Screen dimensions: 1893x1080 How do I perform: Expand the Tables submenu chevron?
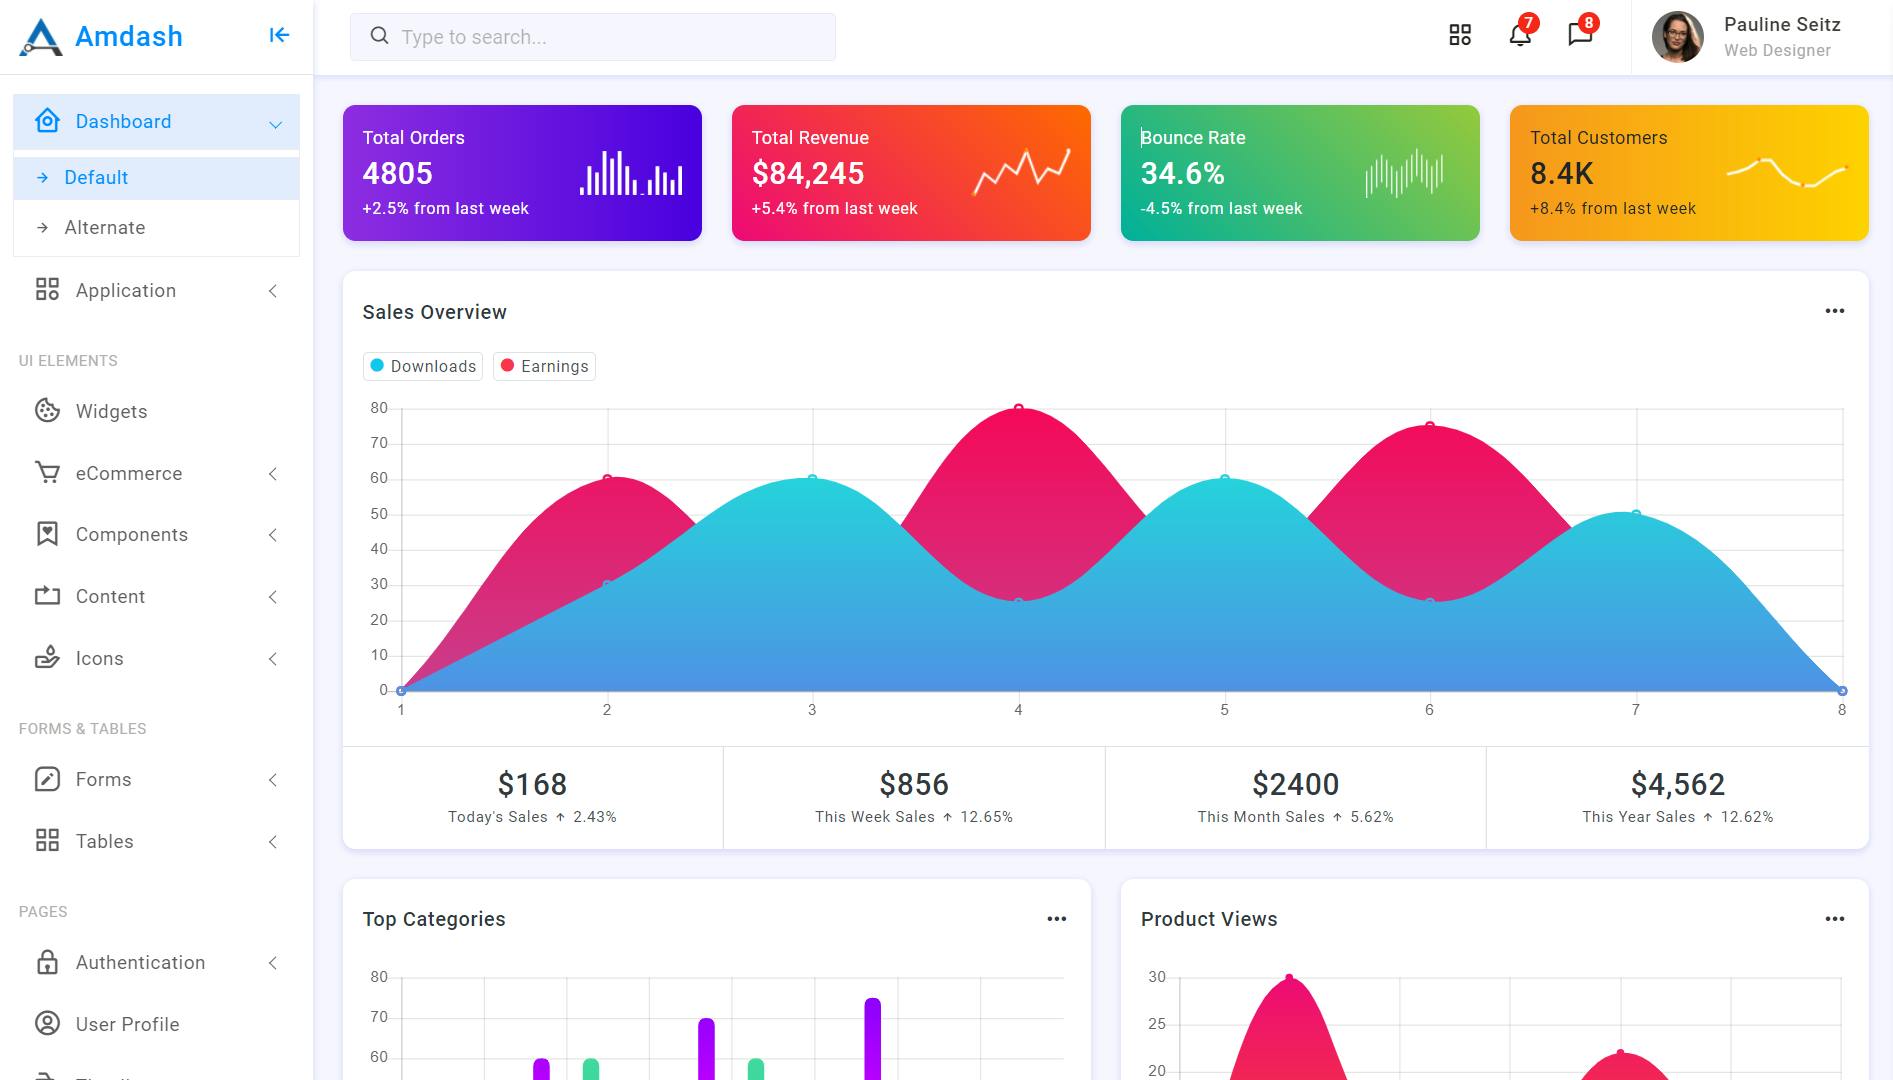(273, 842)
